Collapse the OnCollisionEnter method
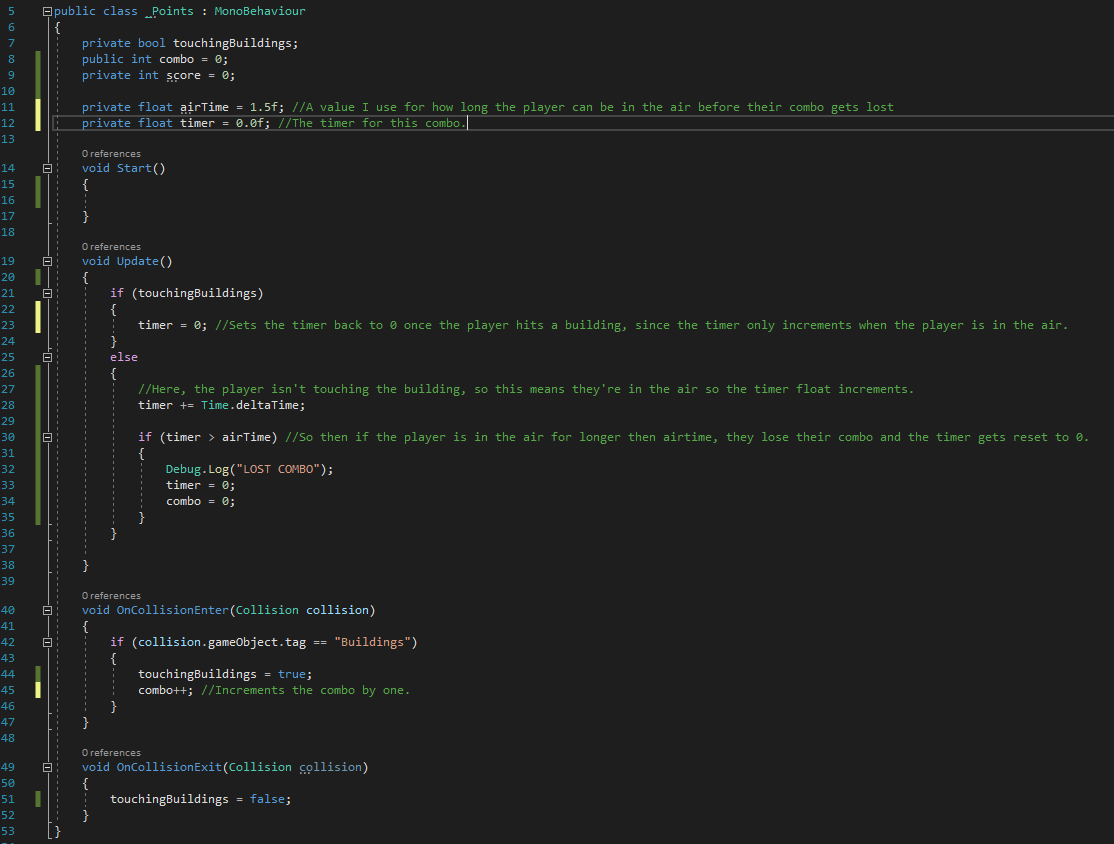1114x844 pixels. [x=47, y=610]
